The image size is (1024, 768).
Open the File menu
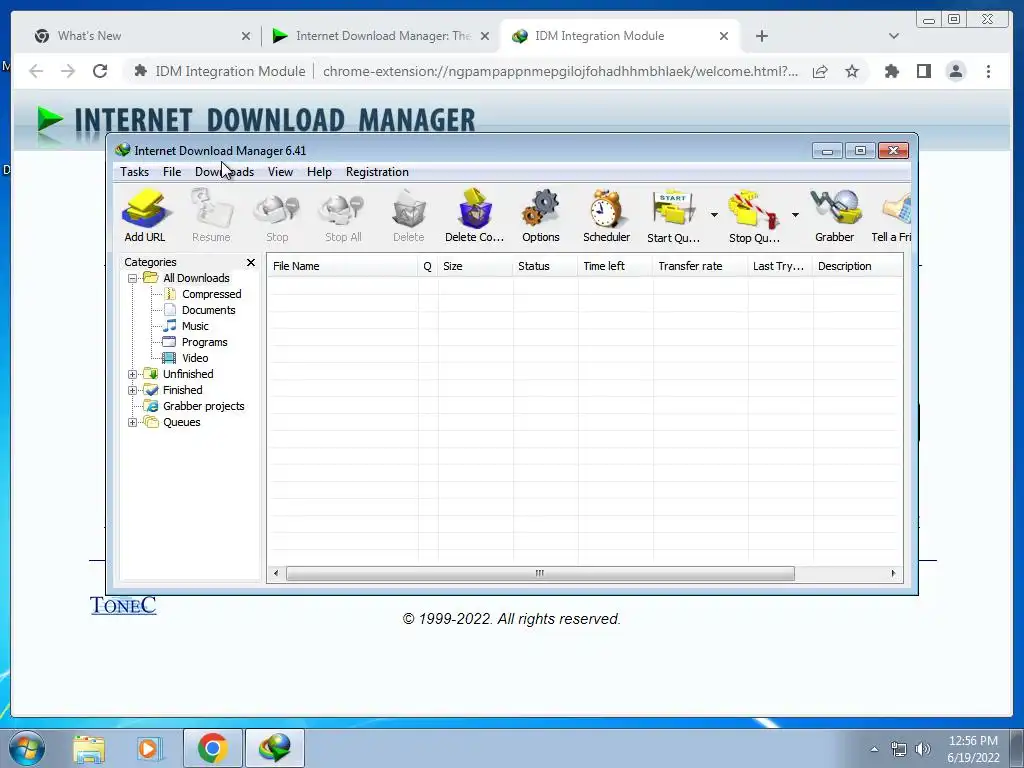click(172, 172)
